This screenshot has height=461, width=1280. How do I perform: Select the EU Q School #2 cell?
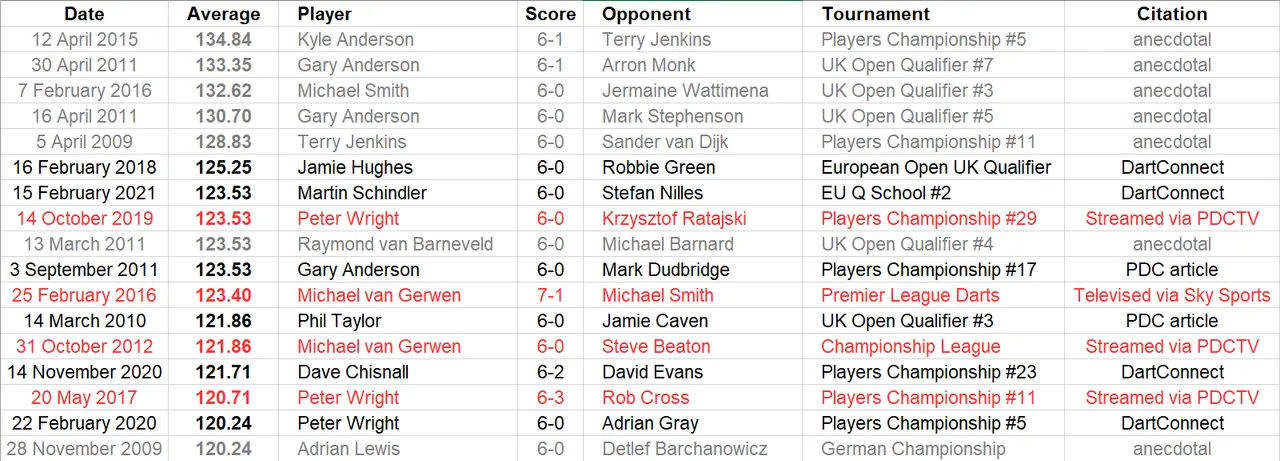click(933, 193)
